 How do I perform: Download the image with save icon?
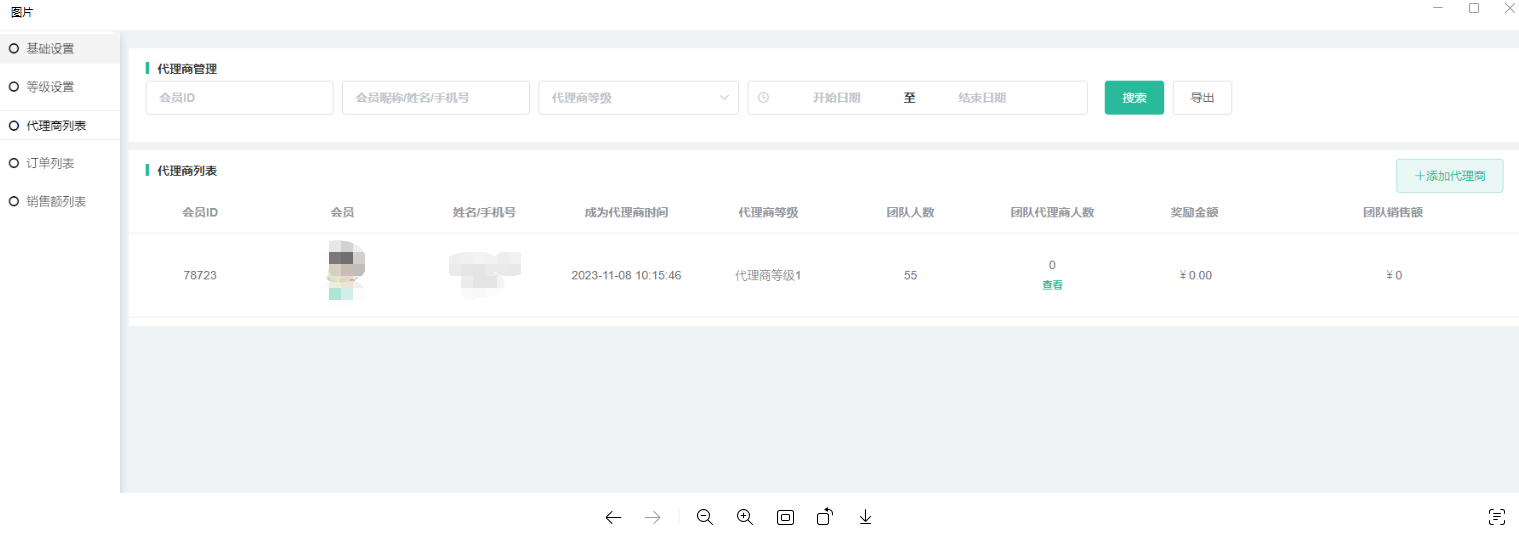click(x=866, y=517)
